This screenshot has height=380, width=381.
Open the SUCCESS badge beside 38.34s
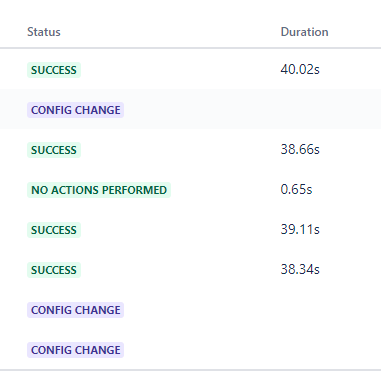click(54, 270)
